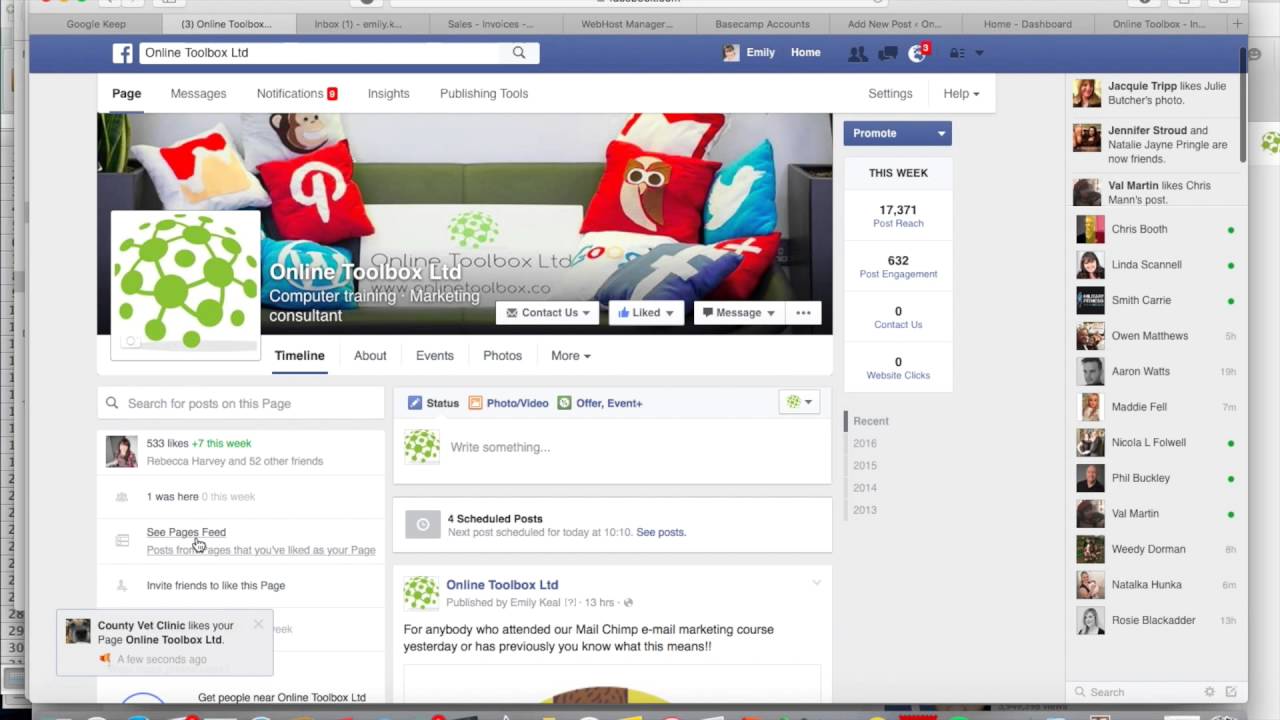Screen dimensions: 1280x720
Task: Click the Status pencil icon
Action: click(415, 403)
